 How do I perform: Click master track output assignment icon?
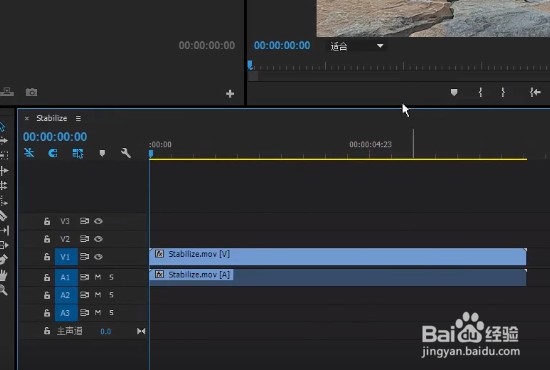[141, 331]
